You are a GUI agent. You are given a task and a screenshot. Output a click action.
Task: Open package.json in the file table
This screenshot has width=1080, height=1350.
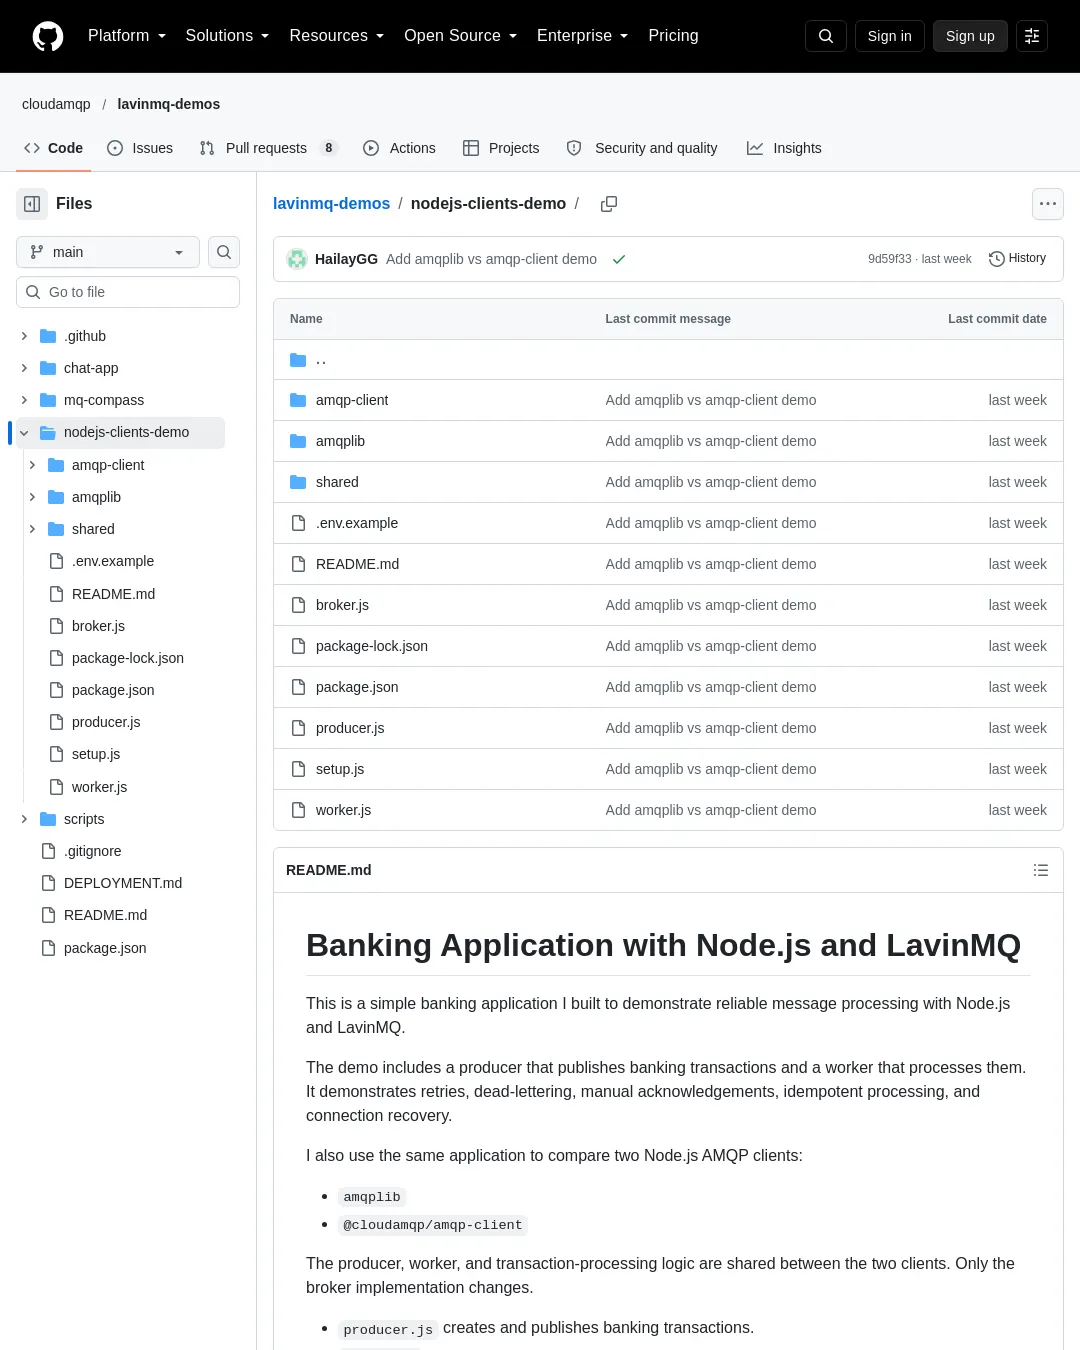point(357,687)
